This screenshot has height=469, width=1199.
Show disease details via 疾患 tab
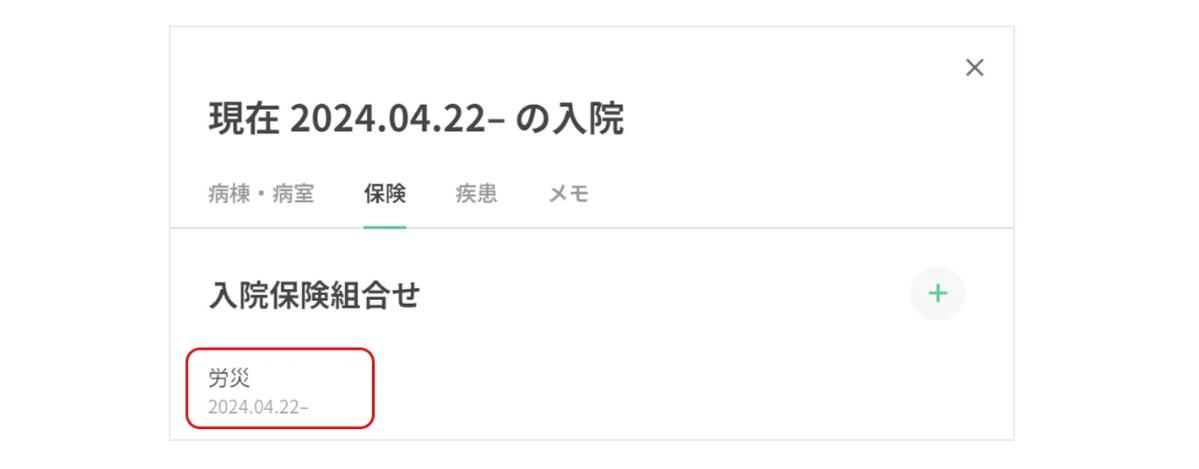pyautogui.click(x=476, y=194)
